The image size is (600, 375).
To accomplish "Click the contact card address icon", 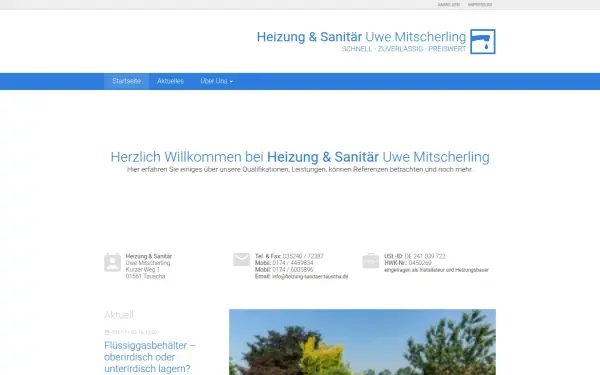I will coord(112,262).
